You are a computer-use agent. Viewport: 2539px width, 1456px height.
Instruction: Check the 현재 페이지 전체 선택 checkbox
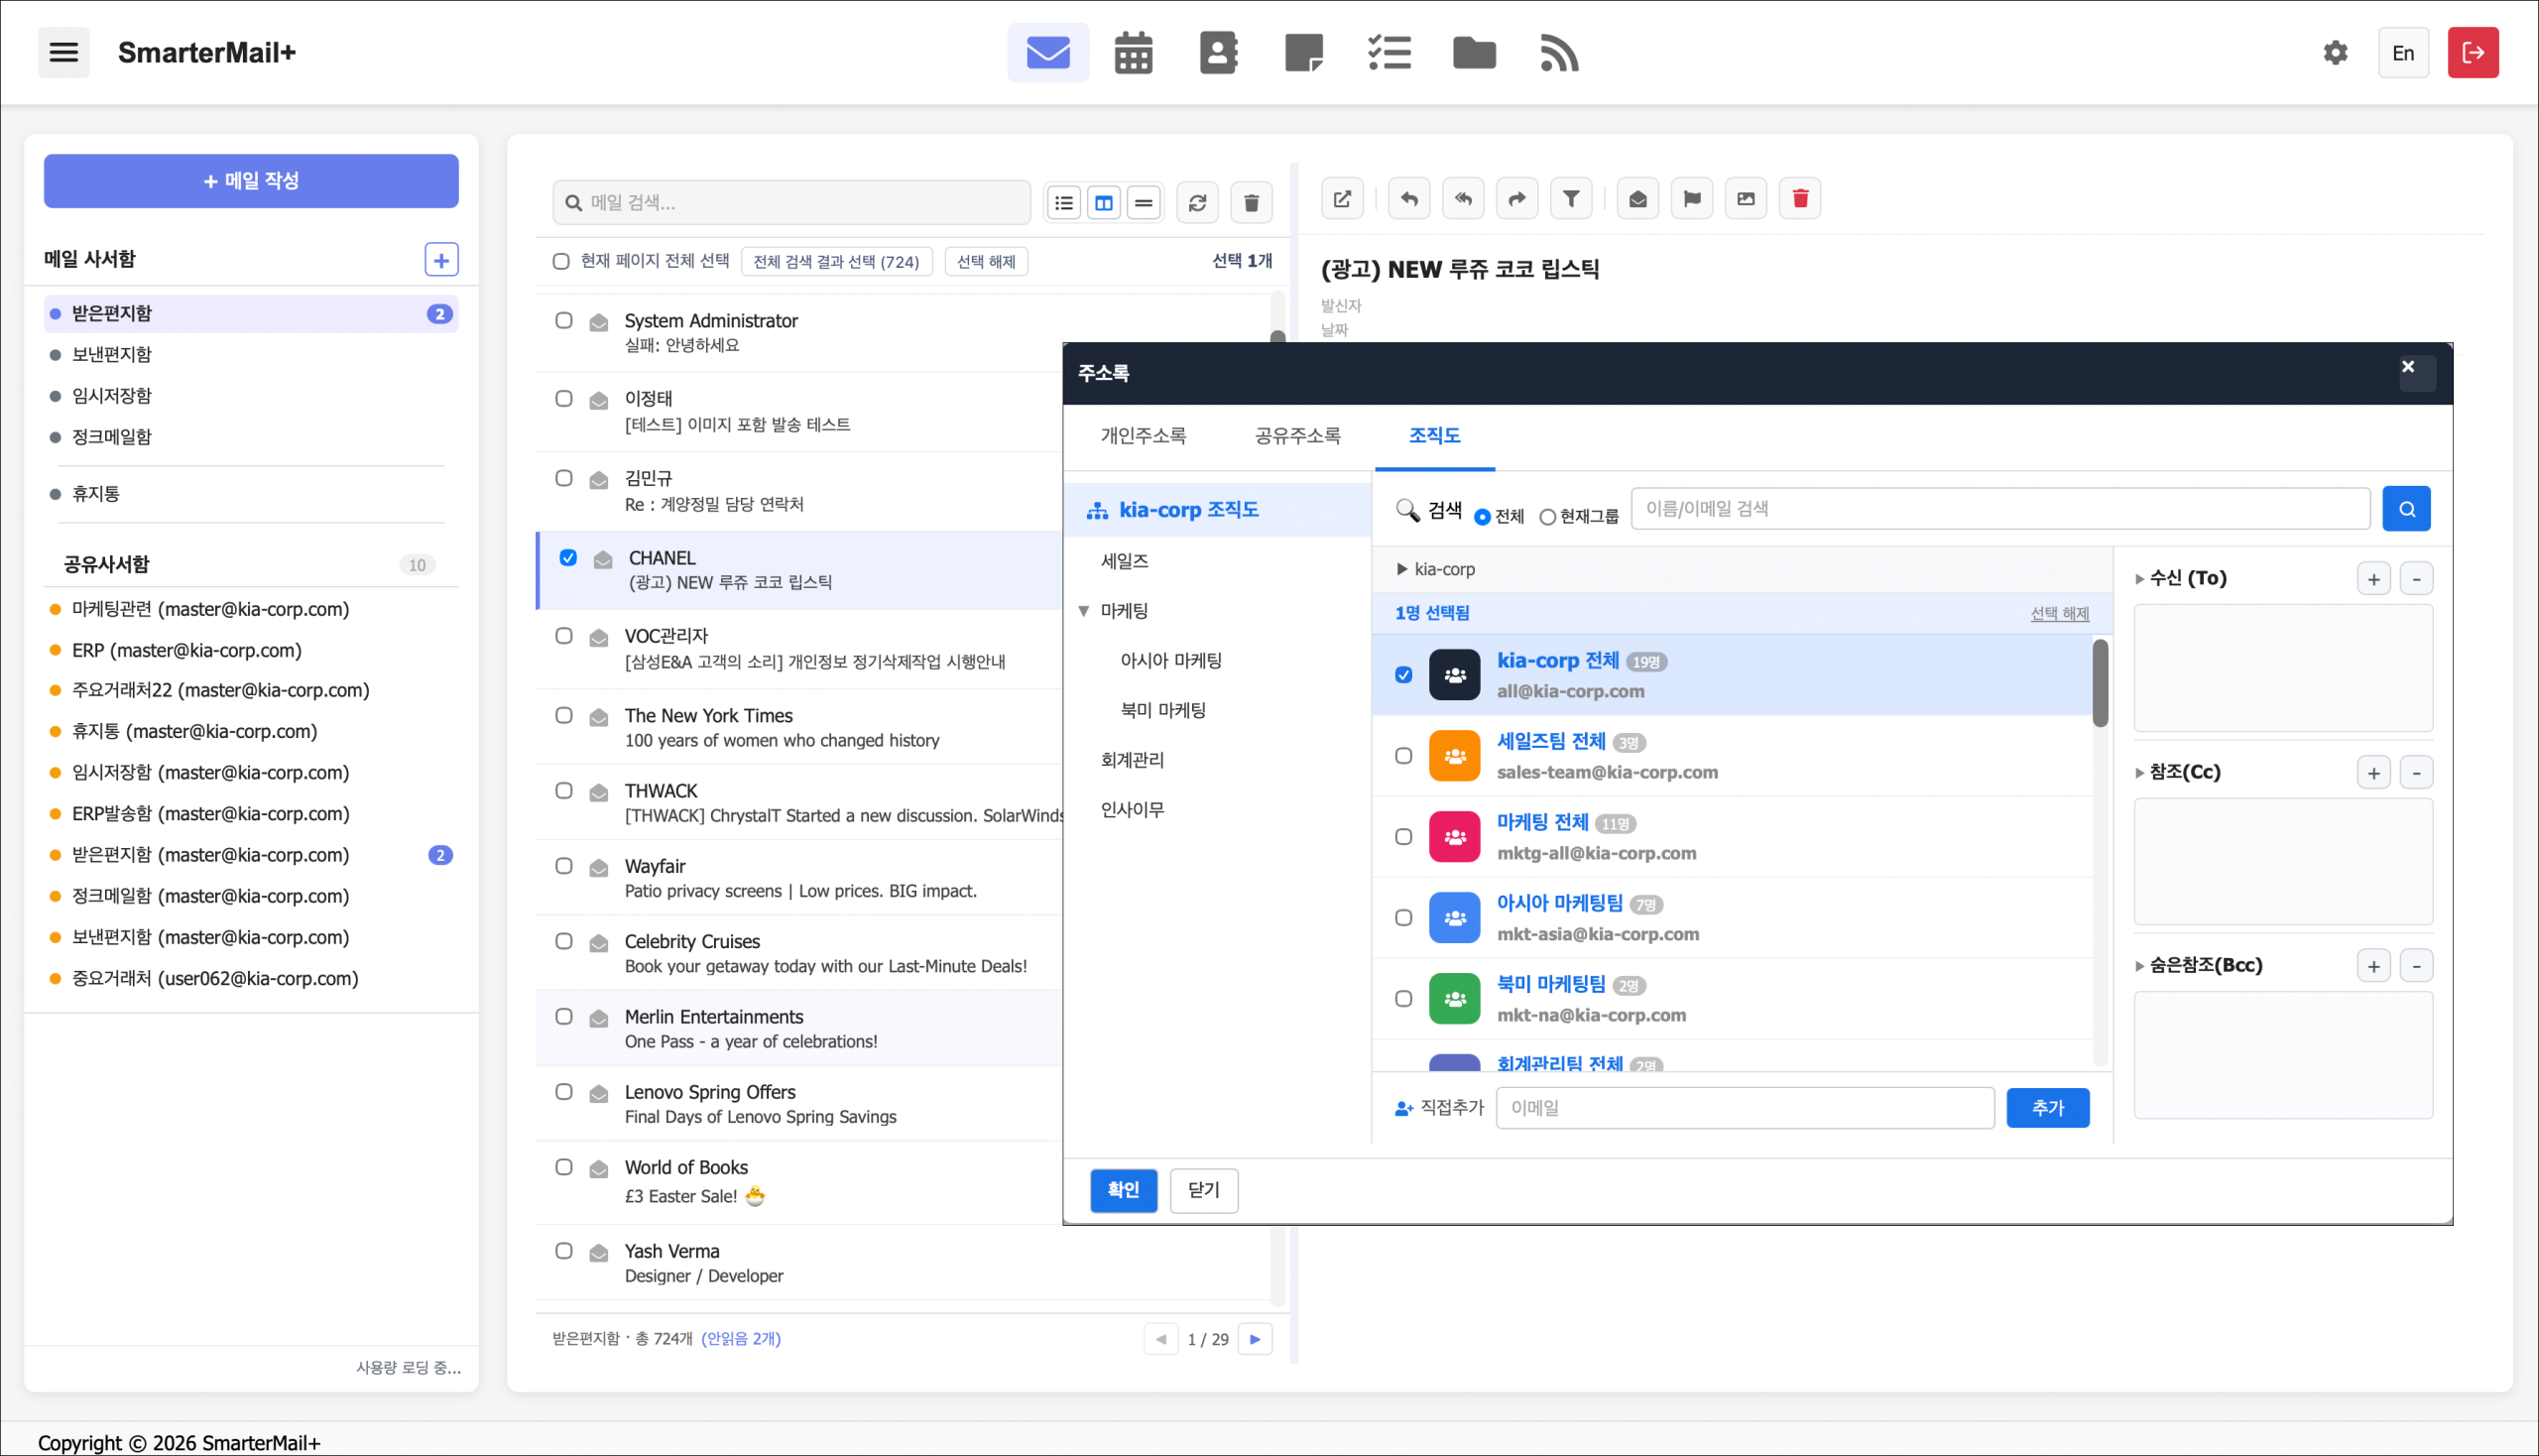[x=561, y=261]
